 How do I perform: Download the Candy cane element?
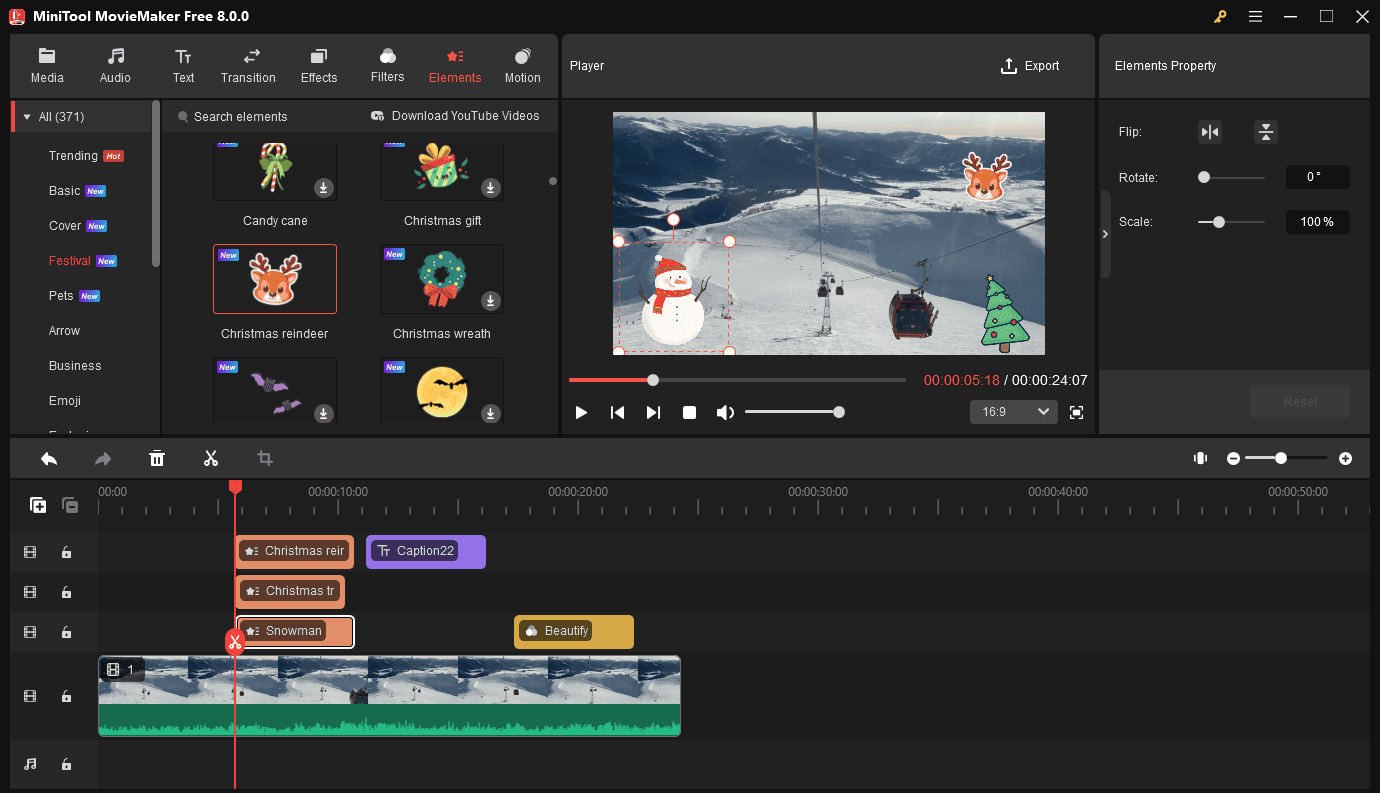(x=324, y=187)
